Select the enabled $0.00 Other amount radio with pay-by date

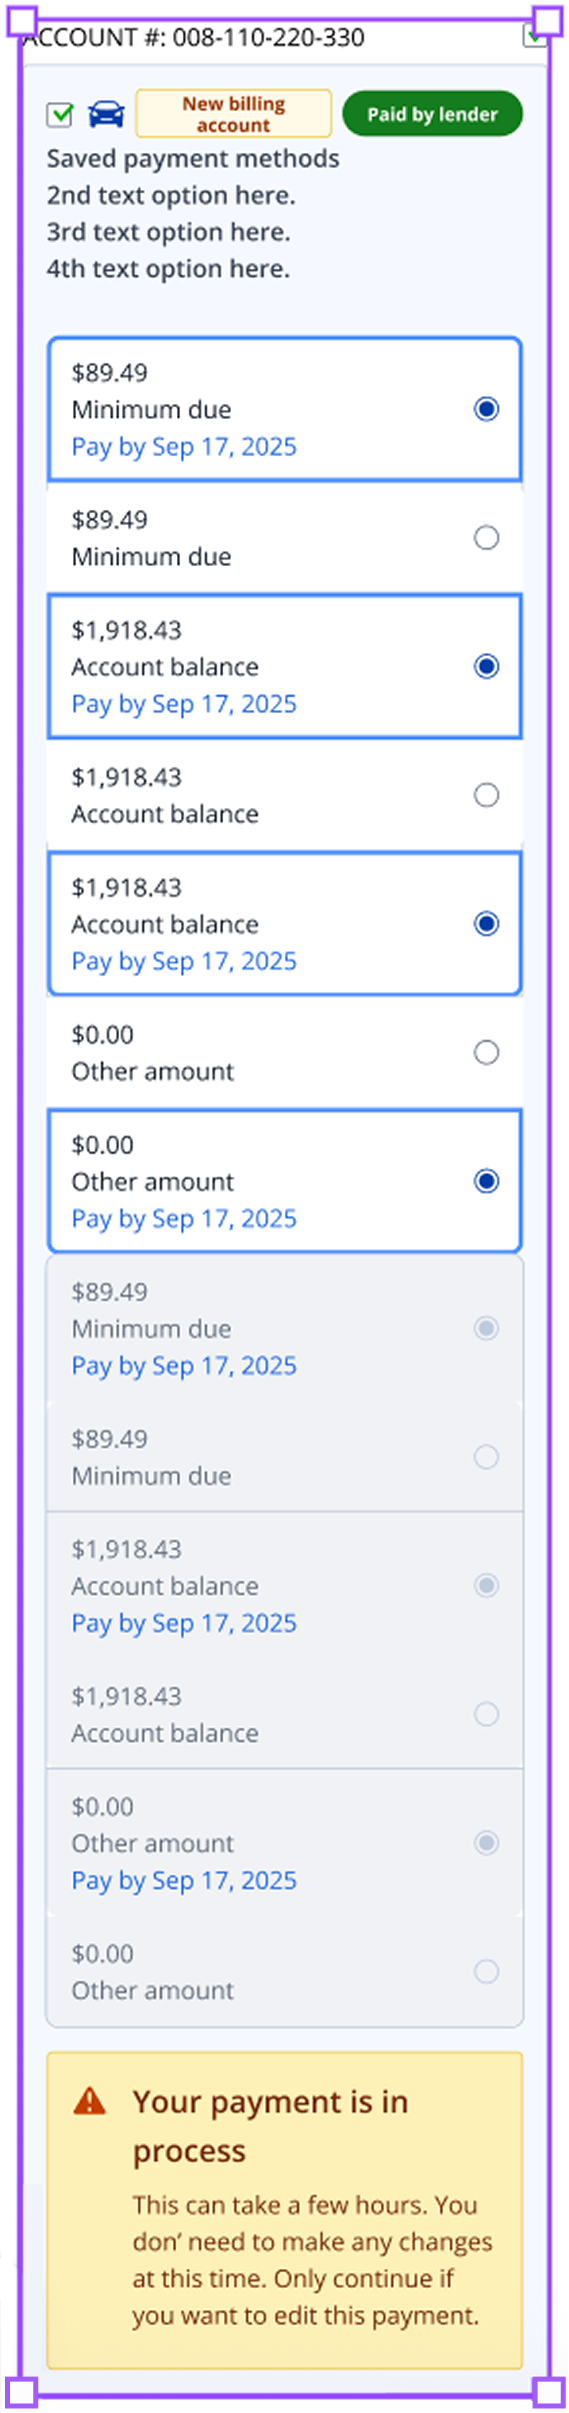click(x=486, y=1181)
